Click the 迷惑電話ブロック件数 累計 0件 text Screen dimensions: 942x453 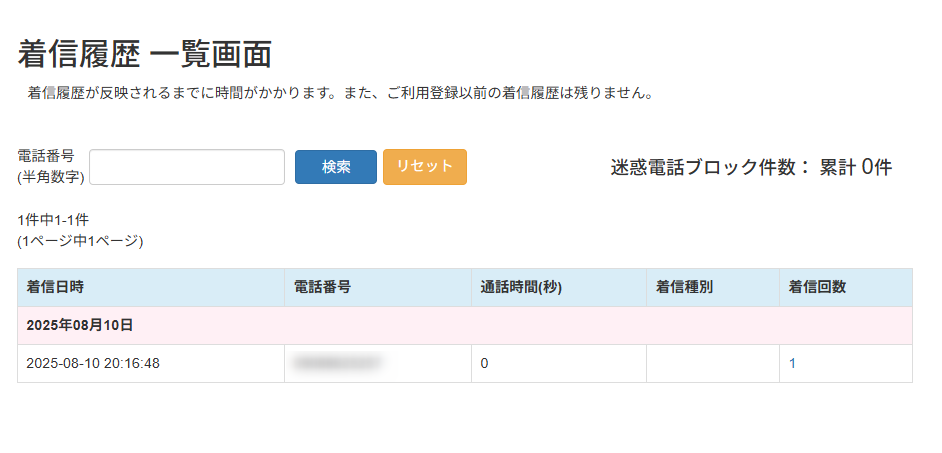(x=751, y=167)
